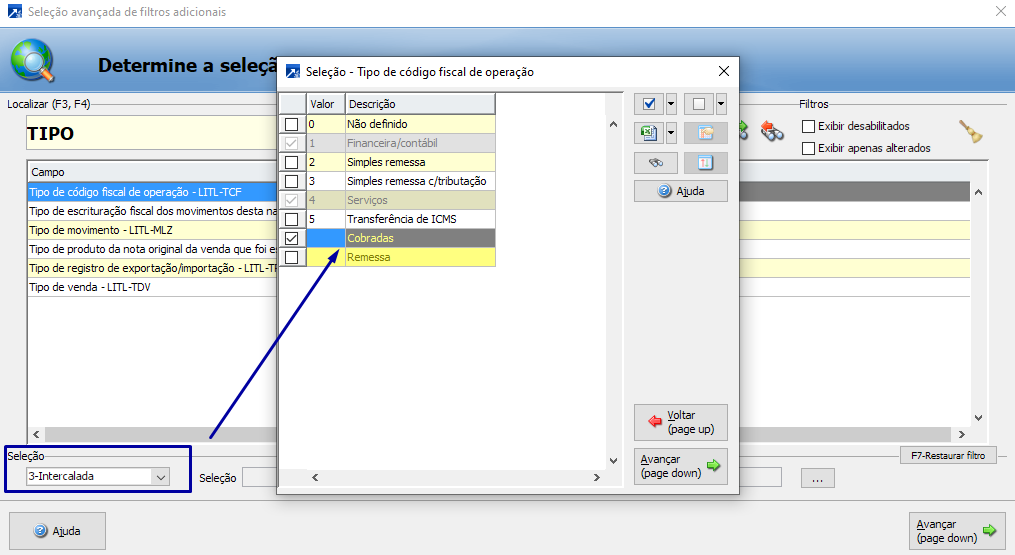Enable Exibir desabilitados checkbox
Viewport: 1015px width, 555px height.
[x=809, y=126]
